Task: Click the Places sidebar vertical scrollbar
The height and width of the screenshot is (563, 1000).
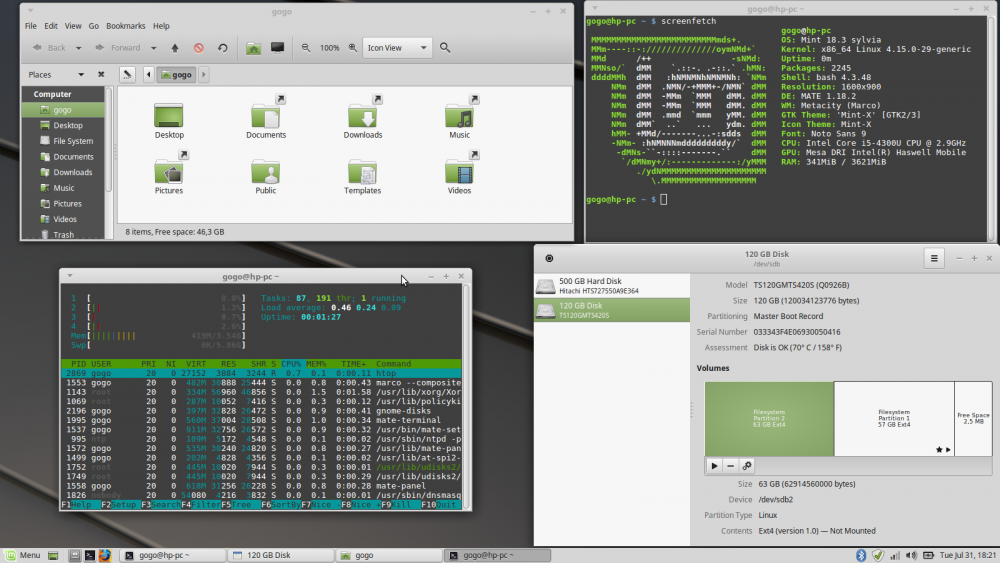Action: 108,139
